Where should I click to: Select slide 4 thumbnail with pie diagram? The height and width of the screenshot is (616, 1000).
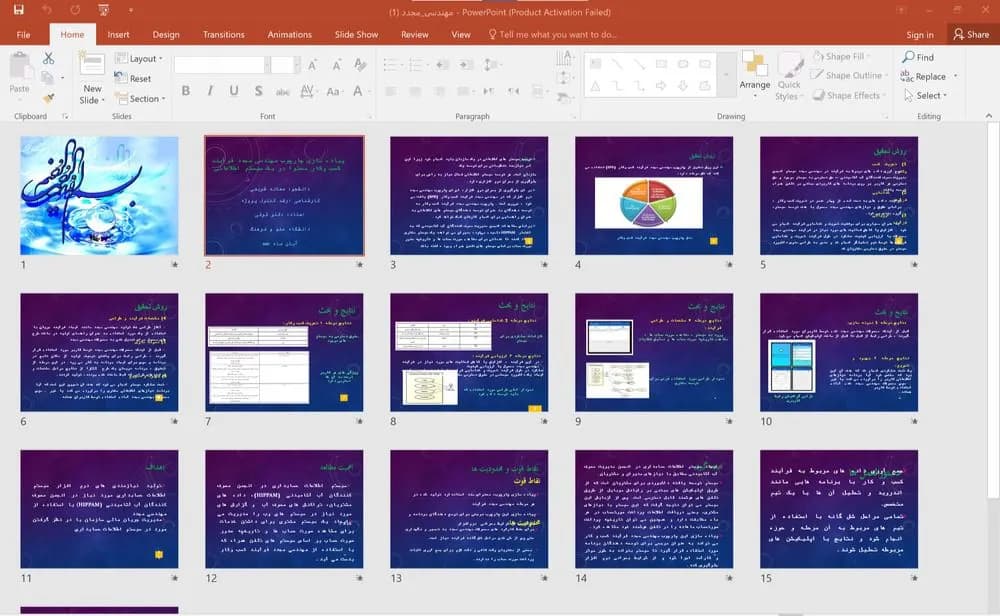coord(654,196)
